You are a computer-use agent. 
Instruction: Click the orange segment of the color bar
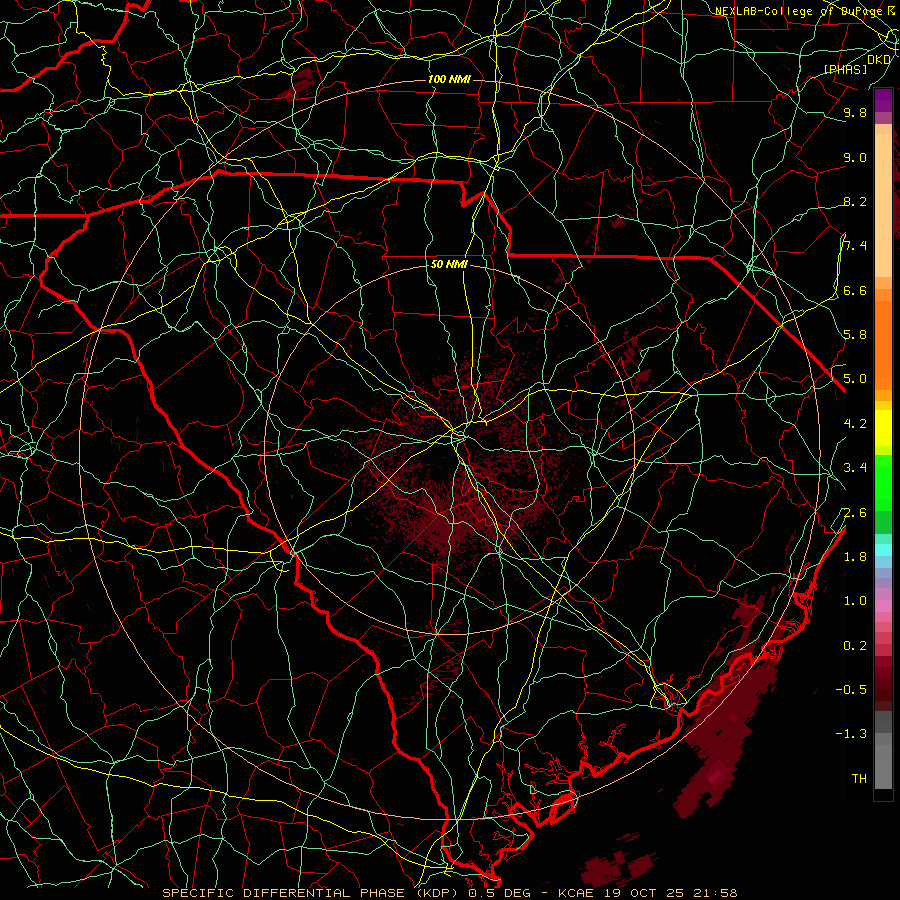[x=883, y=344]
